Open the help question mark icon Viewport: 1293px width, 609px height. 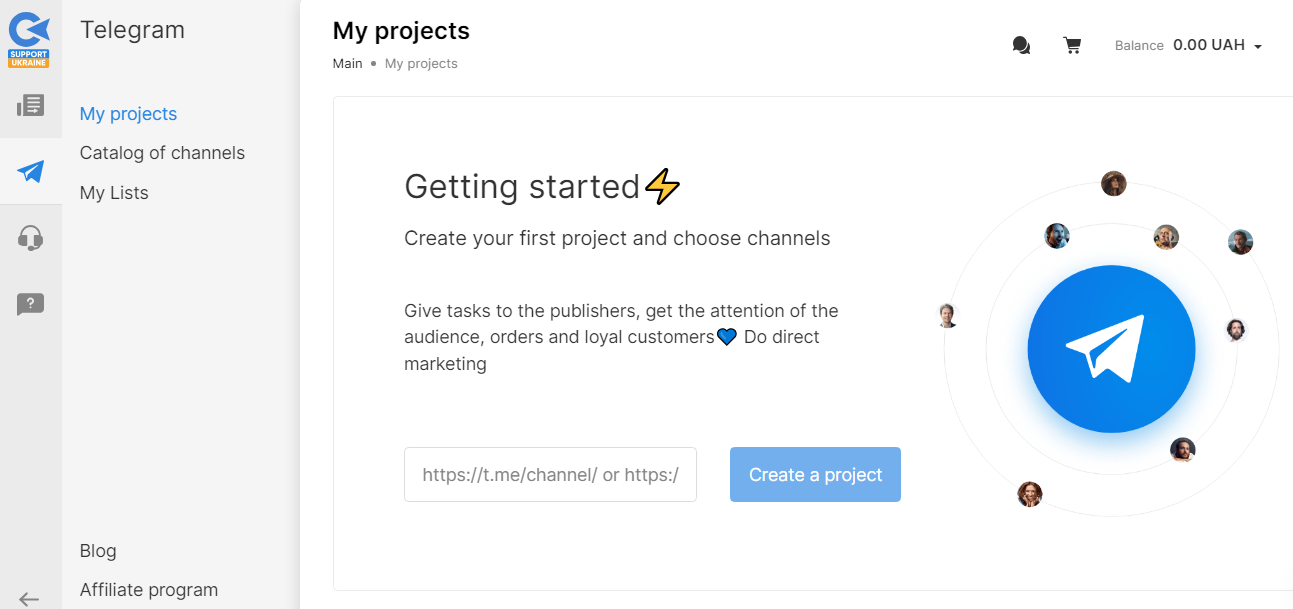click(x=31, y=304)
